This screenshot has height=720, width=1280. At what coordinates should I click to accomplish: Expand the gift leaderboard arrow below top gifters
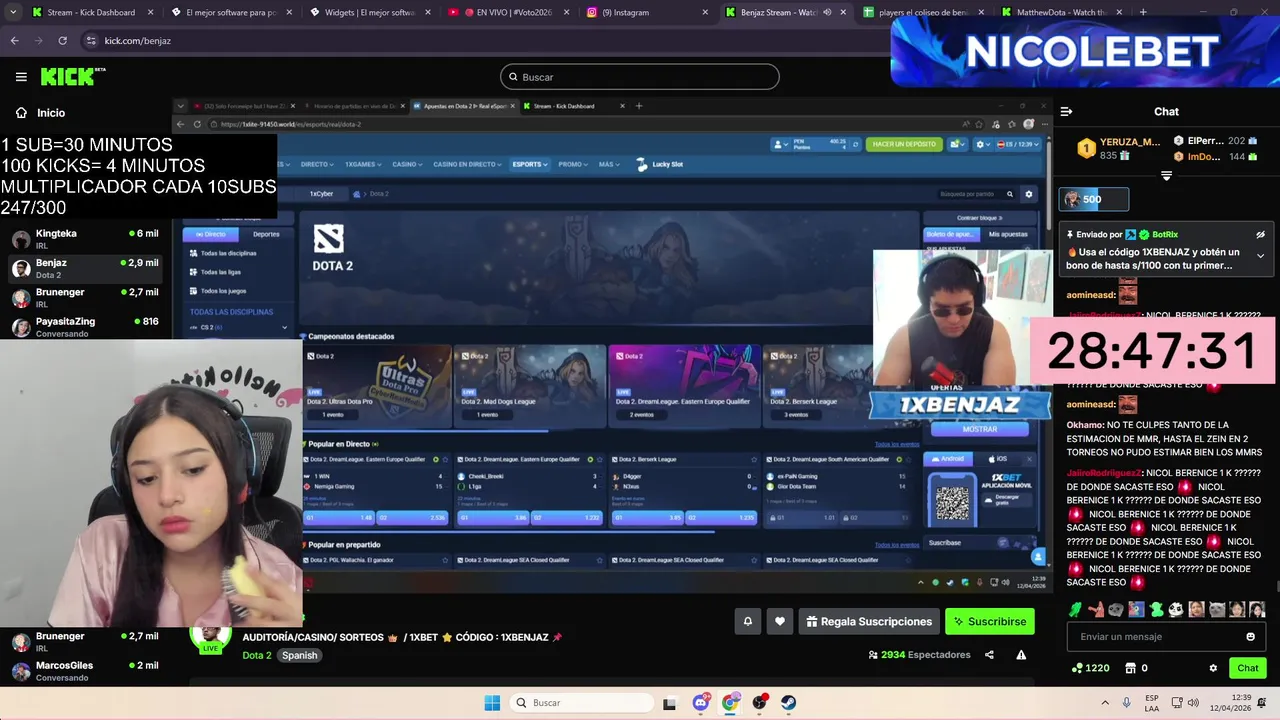coord(1166,175)
